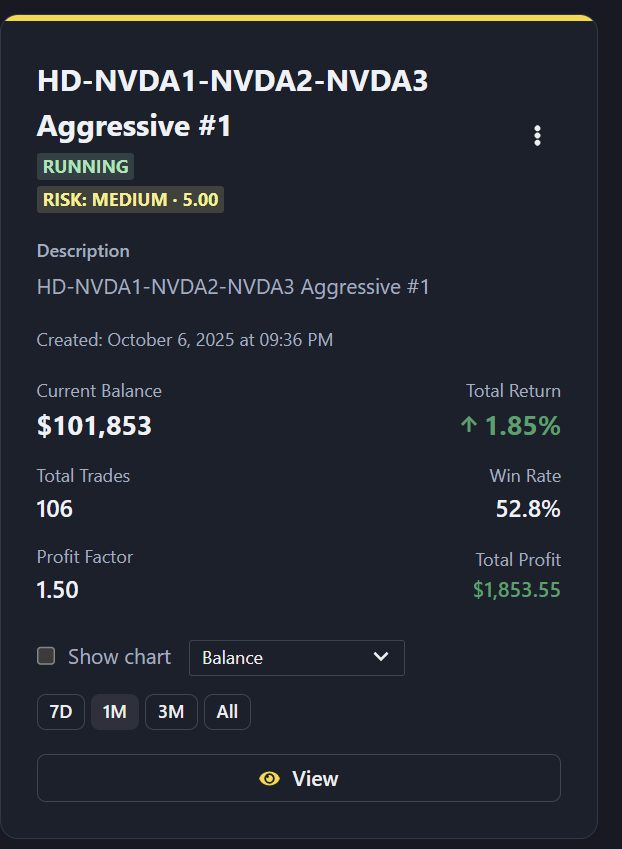Click the RISK: MEDIUM · 5.00 badge
Viewport: 622px width, 849px height.
pyautogui.click(x=130, y=200)
